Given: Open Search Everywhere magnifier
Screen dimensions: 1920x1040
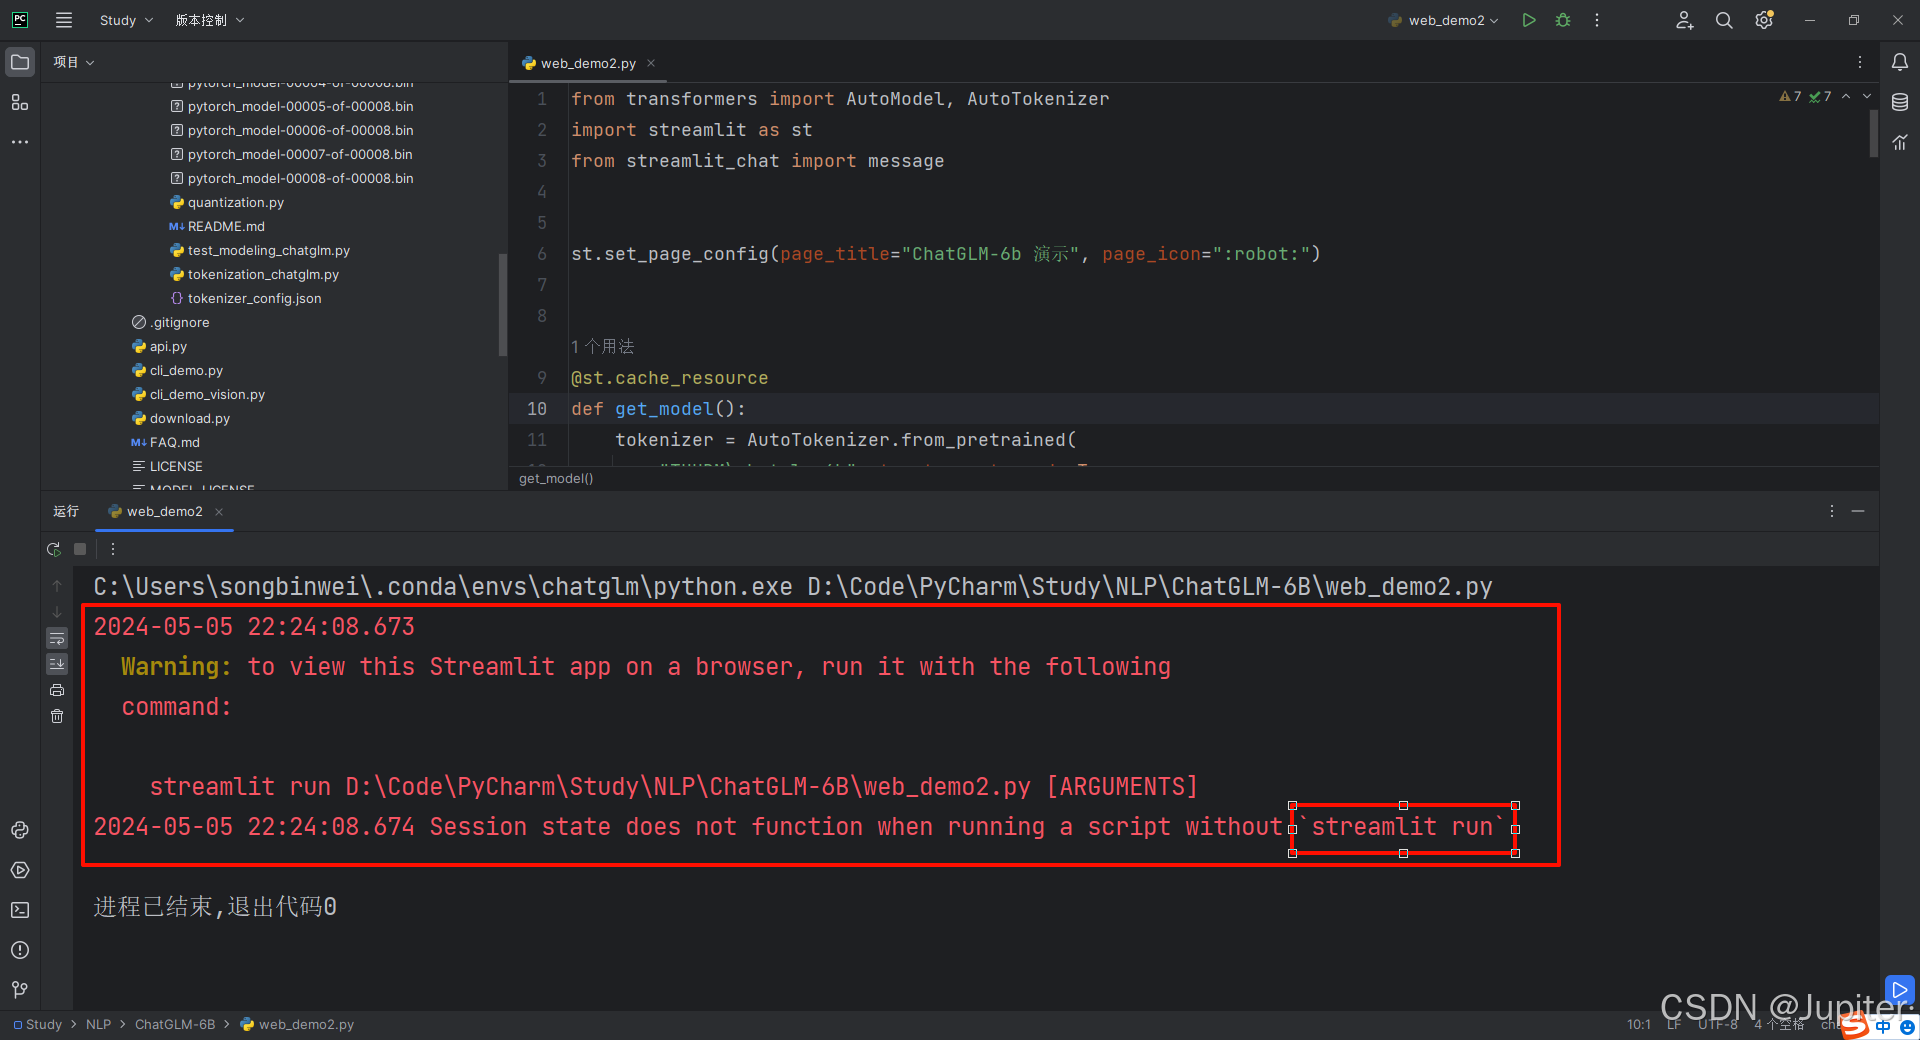Looking at the screenshot, I should pos(1724,20).
